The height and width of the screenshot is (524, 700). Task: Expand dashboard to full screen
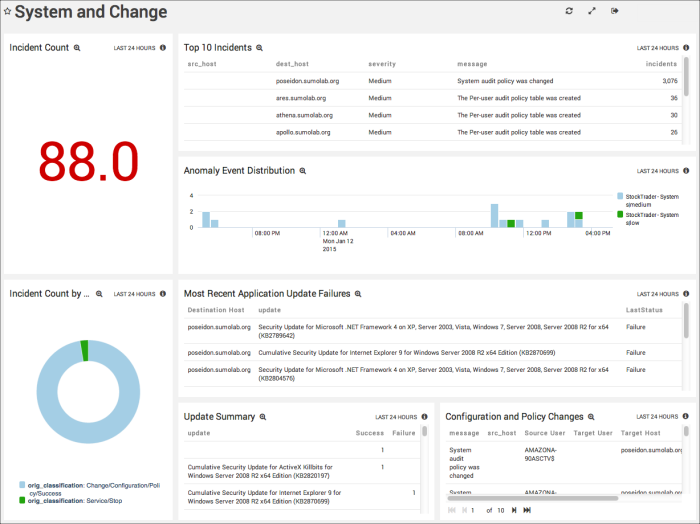coord(592,11)
